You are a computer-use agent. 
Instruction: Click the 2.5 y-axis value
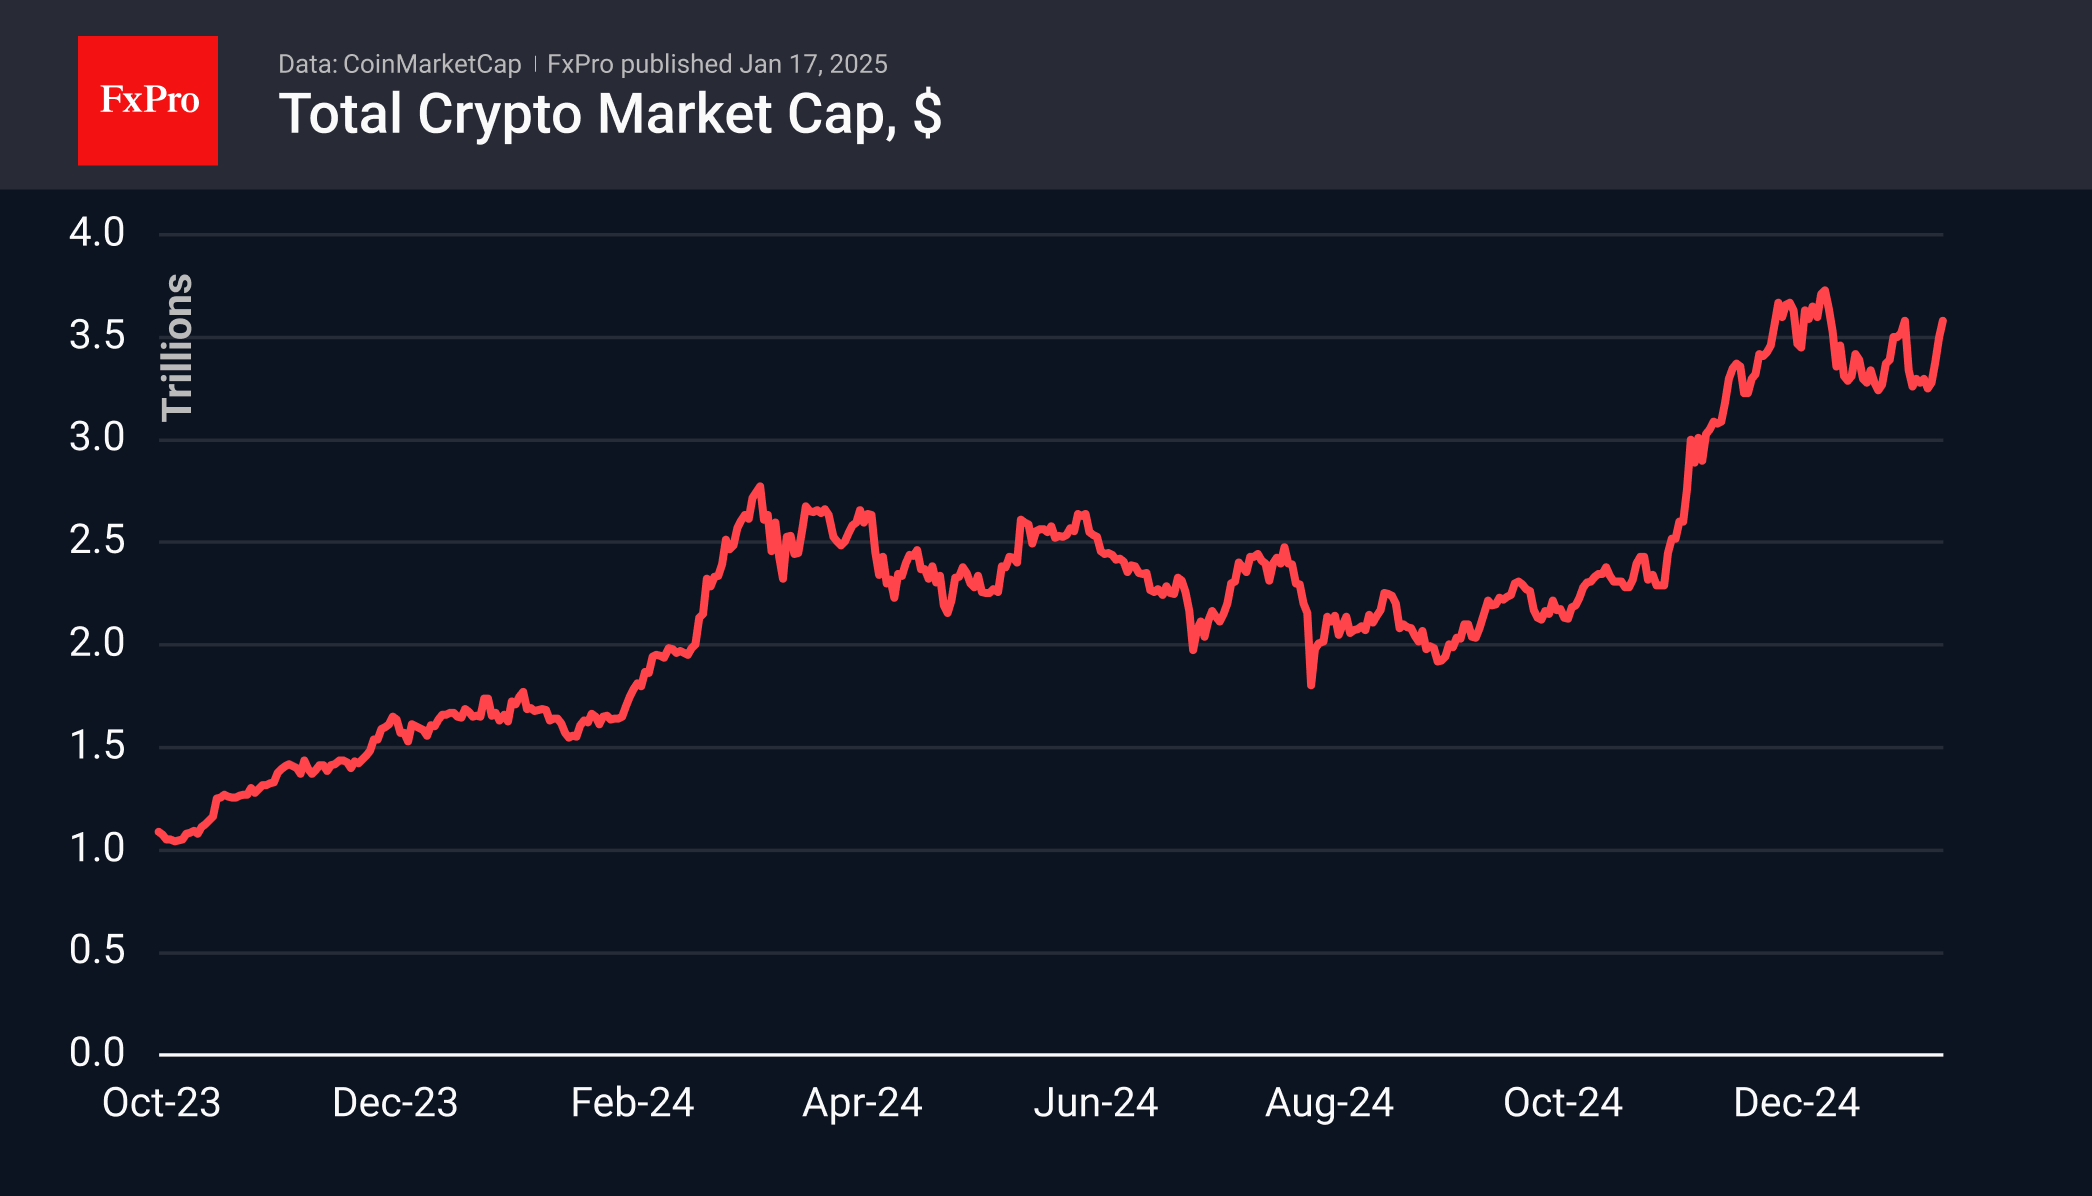[x=97, y=540]
